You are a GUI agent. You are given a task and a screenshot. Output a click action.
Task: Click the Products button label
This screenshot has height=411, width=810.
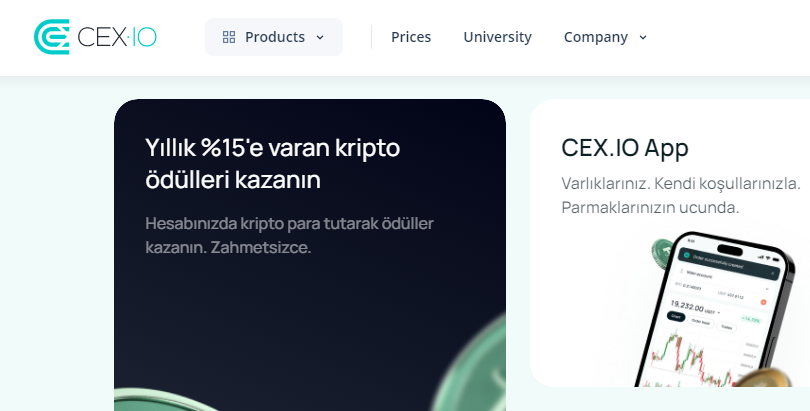pyautogui.click(x=274, y=37)
